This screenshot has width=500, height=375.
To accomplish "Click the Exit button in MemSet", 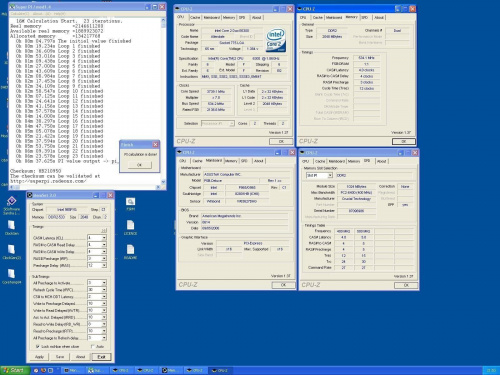I will (x=101, y=357).
